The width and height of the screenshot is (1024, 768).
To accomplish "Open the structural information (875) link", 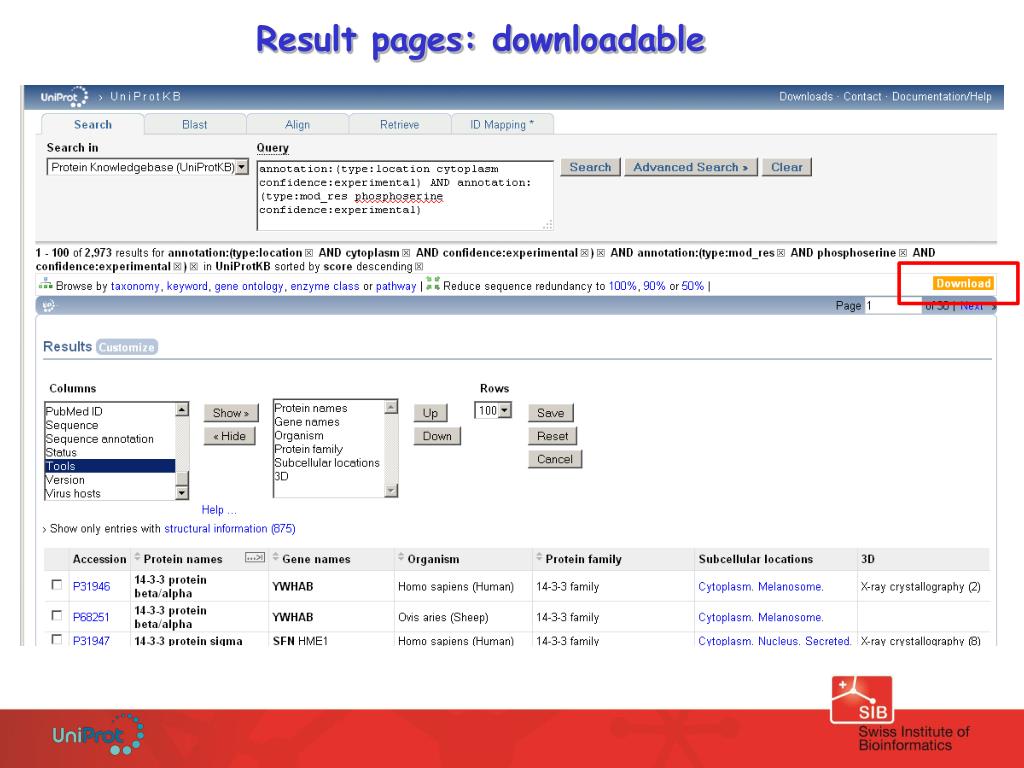I will [x=230, y=528].
